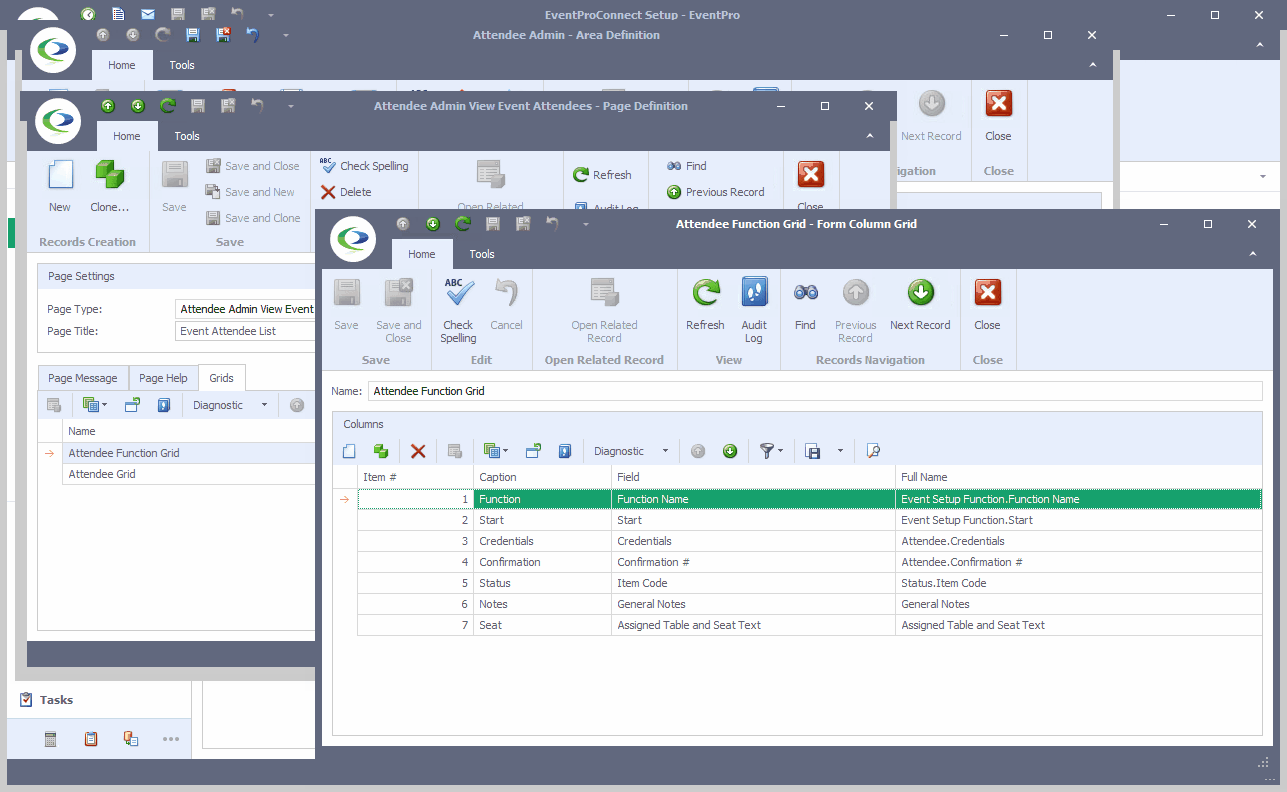The image size is (1287, 792).
Task: Open the quick access dropdown in Form Column Grid title bar
Action: pyautogui.click(x=586, y=224)
